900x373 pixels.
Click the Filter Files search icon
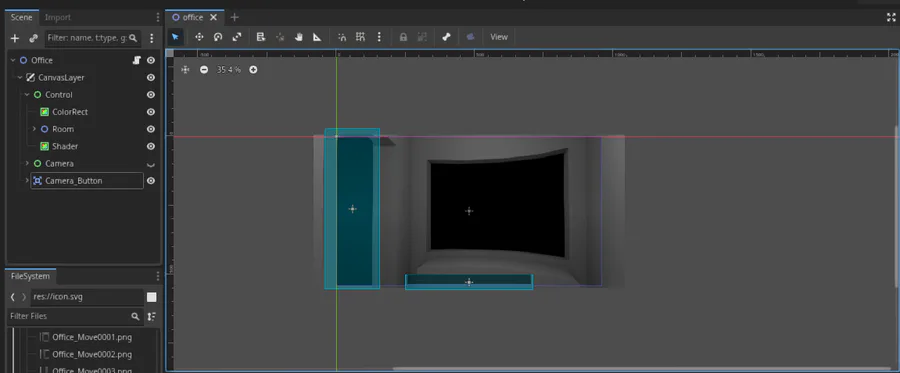[135, 316]
